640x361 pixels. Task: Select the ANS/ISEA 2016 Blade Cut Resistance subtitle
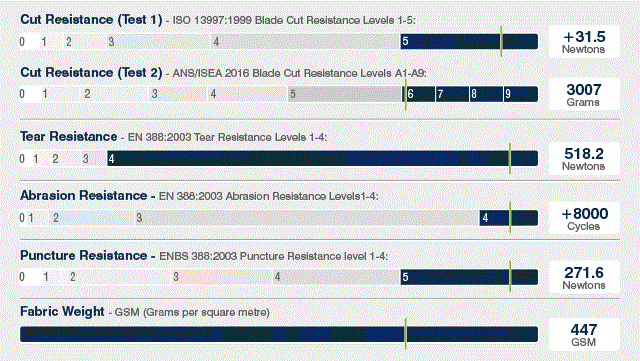point(300,74)
